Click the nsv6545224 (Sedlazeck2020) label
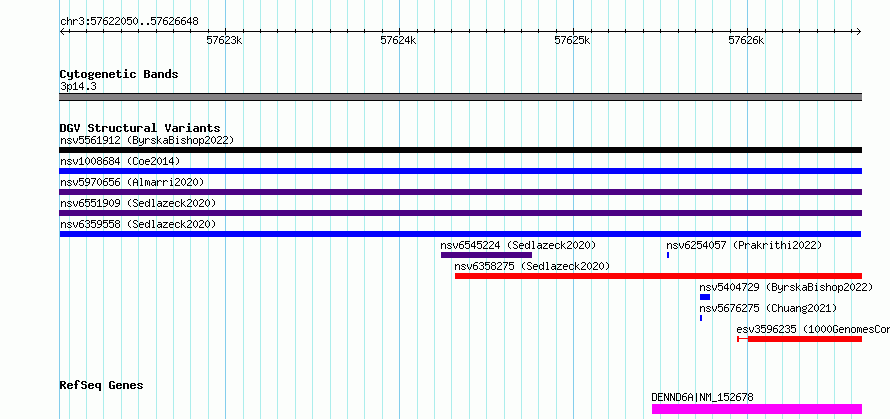Viewport: 890px width, 419px height. pos(518,245)
